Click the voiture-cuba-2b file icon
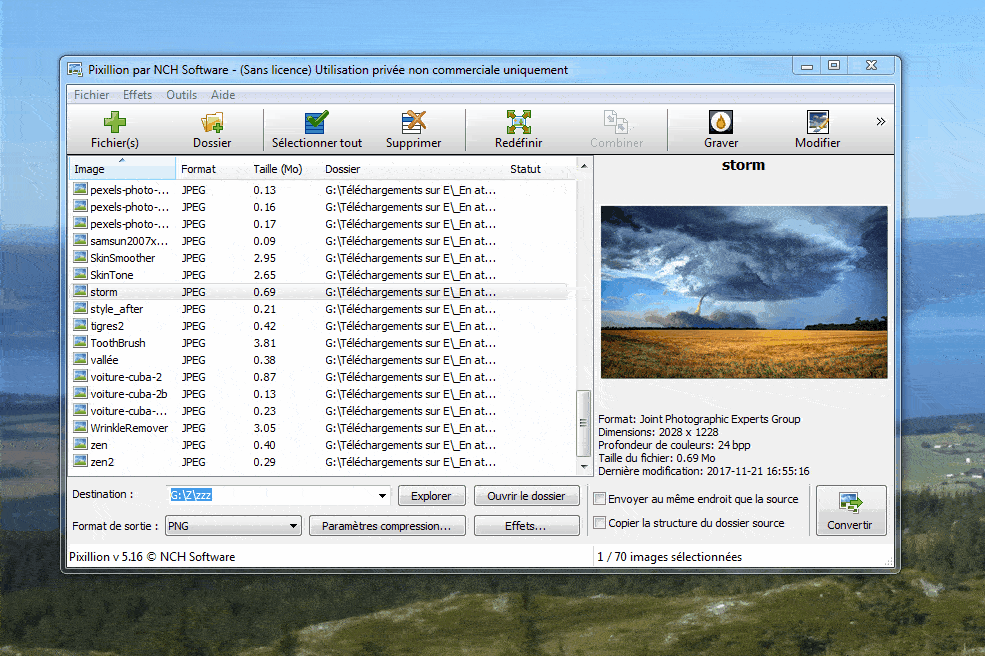The height and width of the screenshot is (656, 985). 80,393
